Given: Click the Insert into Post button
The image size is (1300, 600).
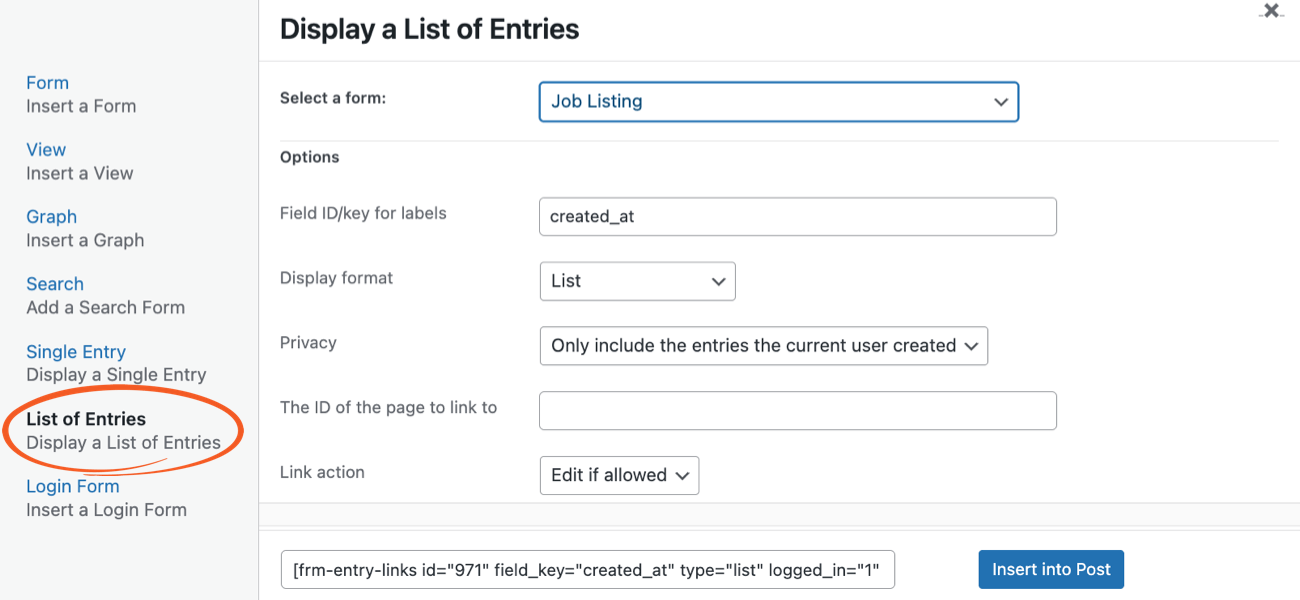Looking at the screenshot, I should [x=1051, y=569].
